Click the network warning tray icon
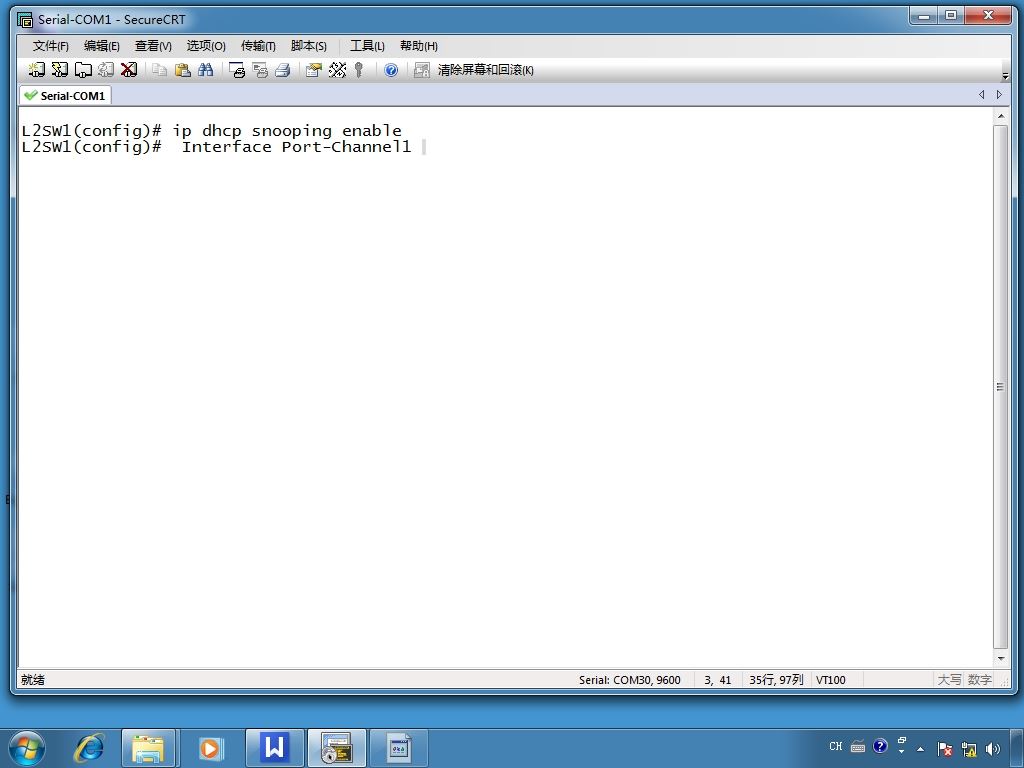The height and width of the screenshot is (768, 1024). click(969, 748)
